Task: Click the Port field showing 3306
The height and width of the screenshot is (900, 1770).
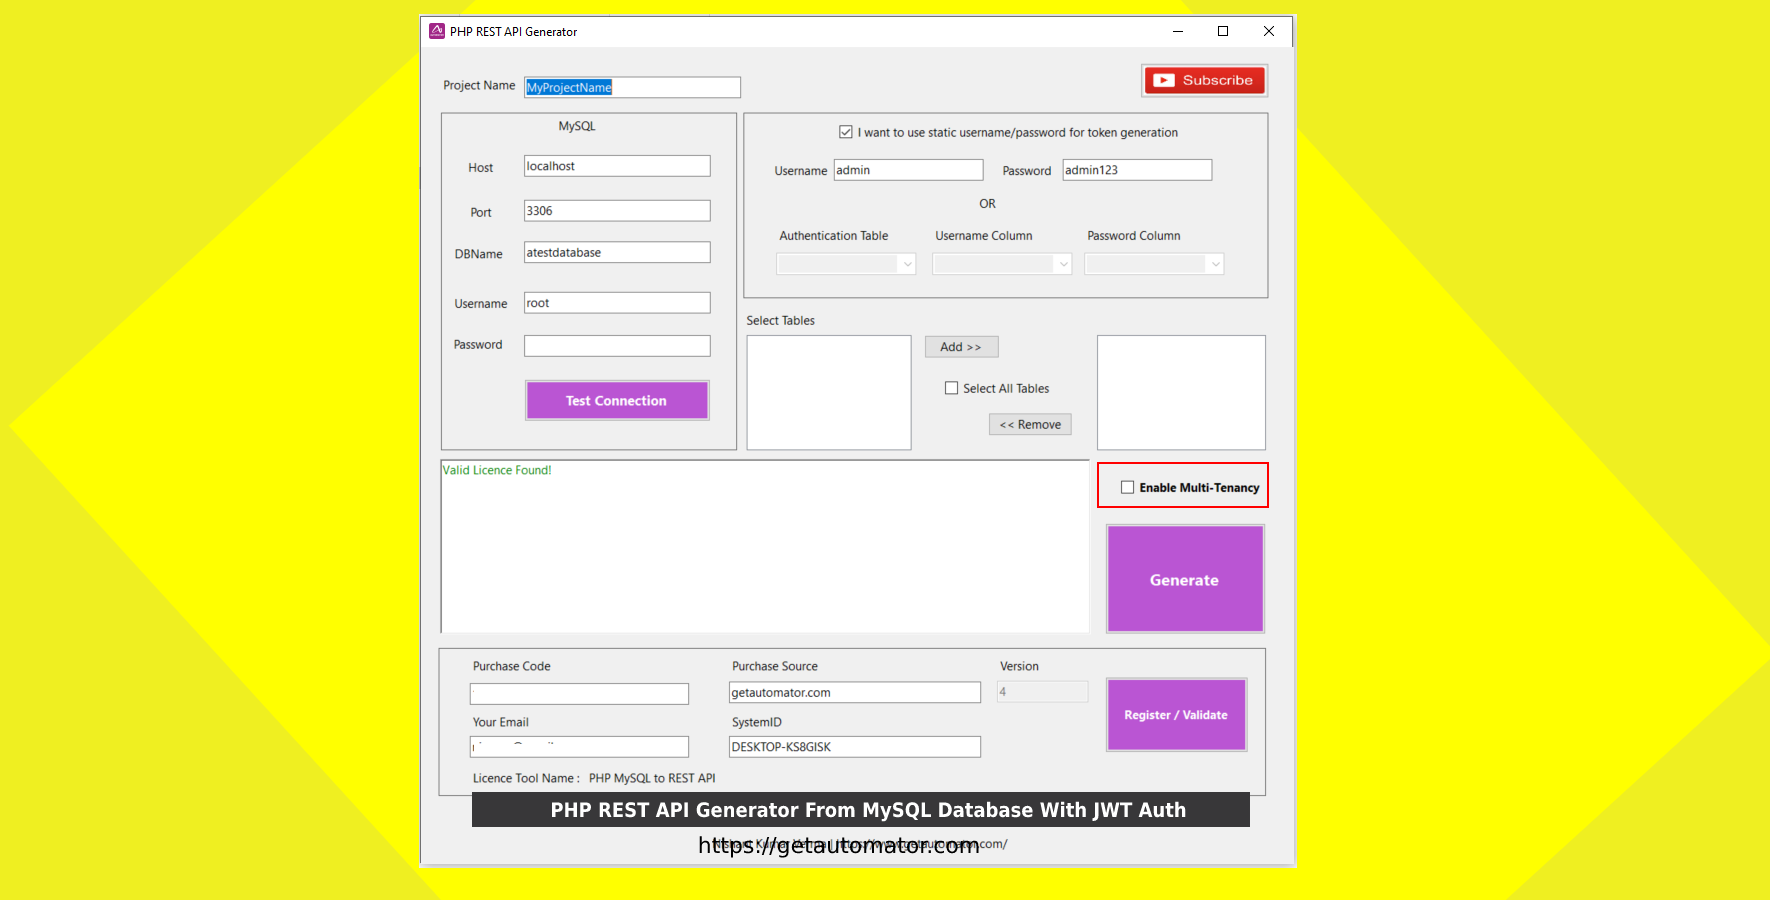Action: pyautogui.click(x=617, y=211)
